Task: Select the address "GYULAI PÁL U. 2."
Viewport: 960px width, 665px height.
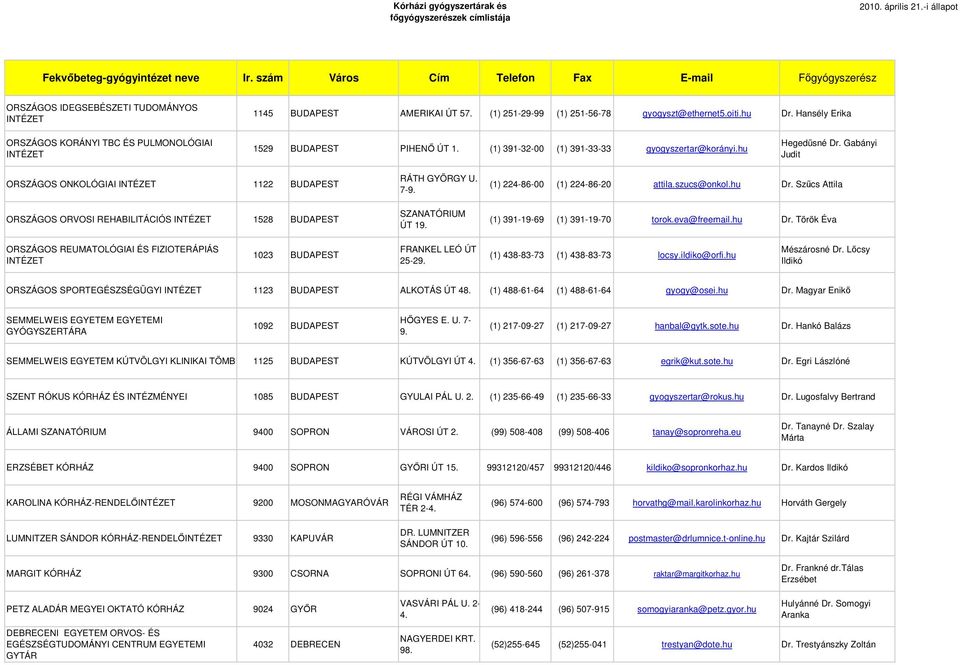Action: tap(437, 397)
